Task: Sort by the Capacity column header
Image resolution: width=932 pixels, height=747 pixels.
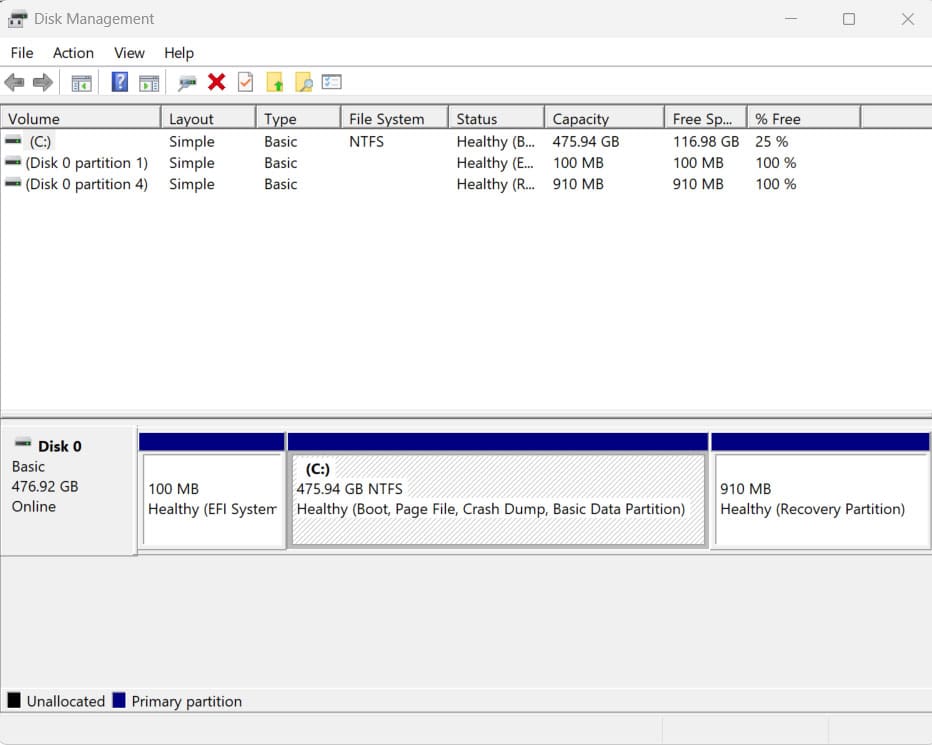Action: (604, 119)
